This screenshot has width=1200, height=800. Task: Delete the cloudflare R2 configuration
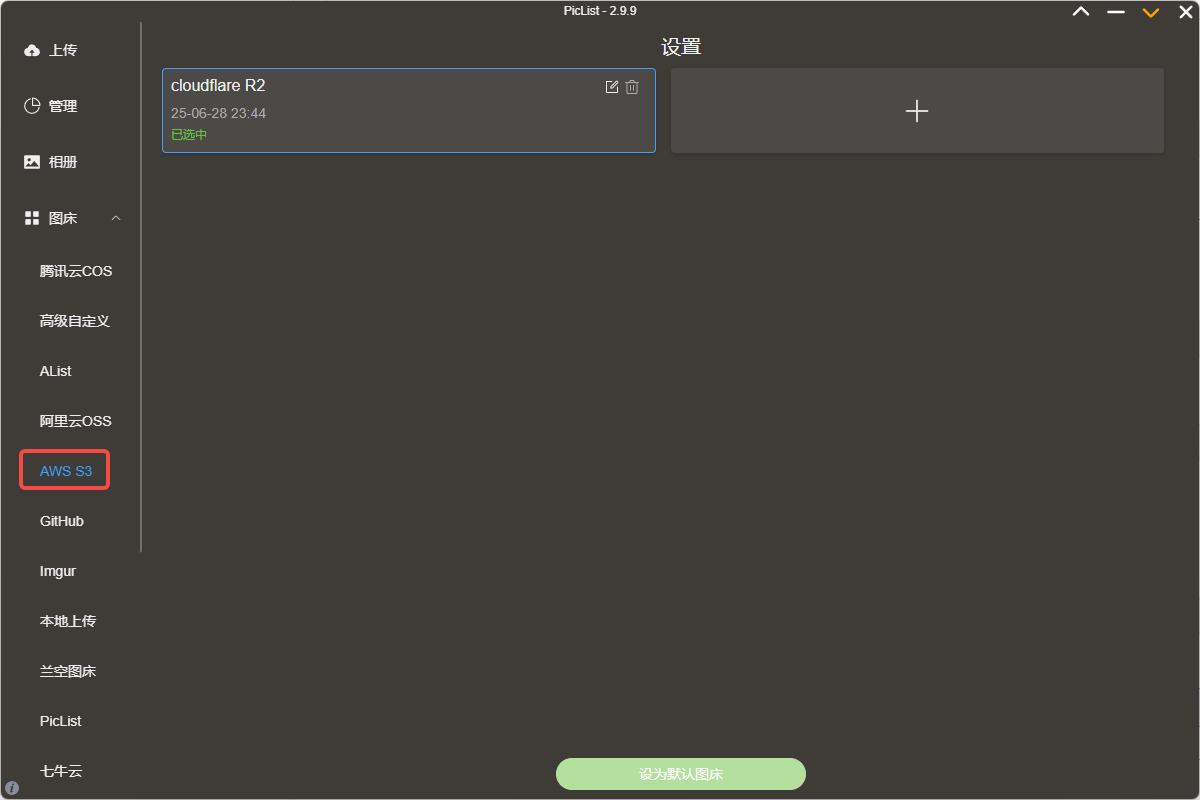[632, 87]
